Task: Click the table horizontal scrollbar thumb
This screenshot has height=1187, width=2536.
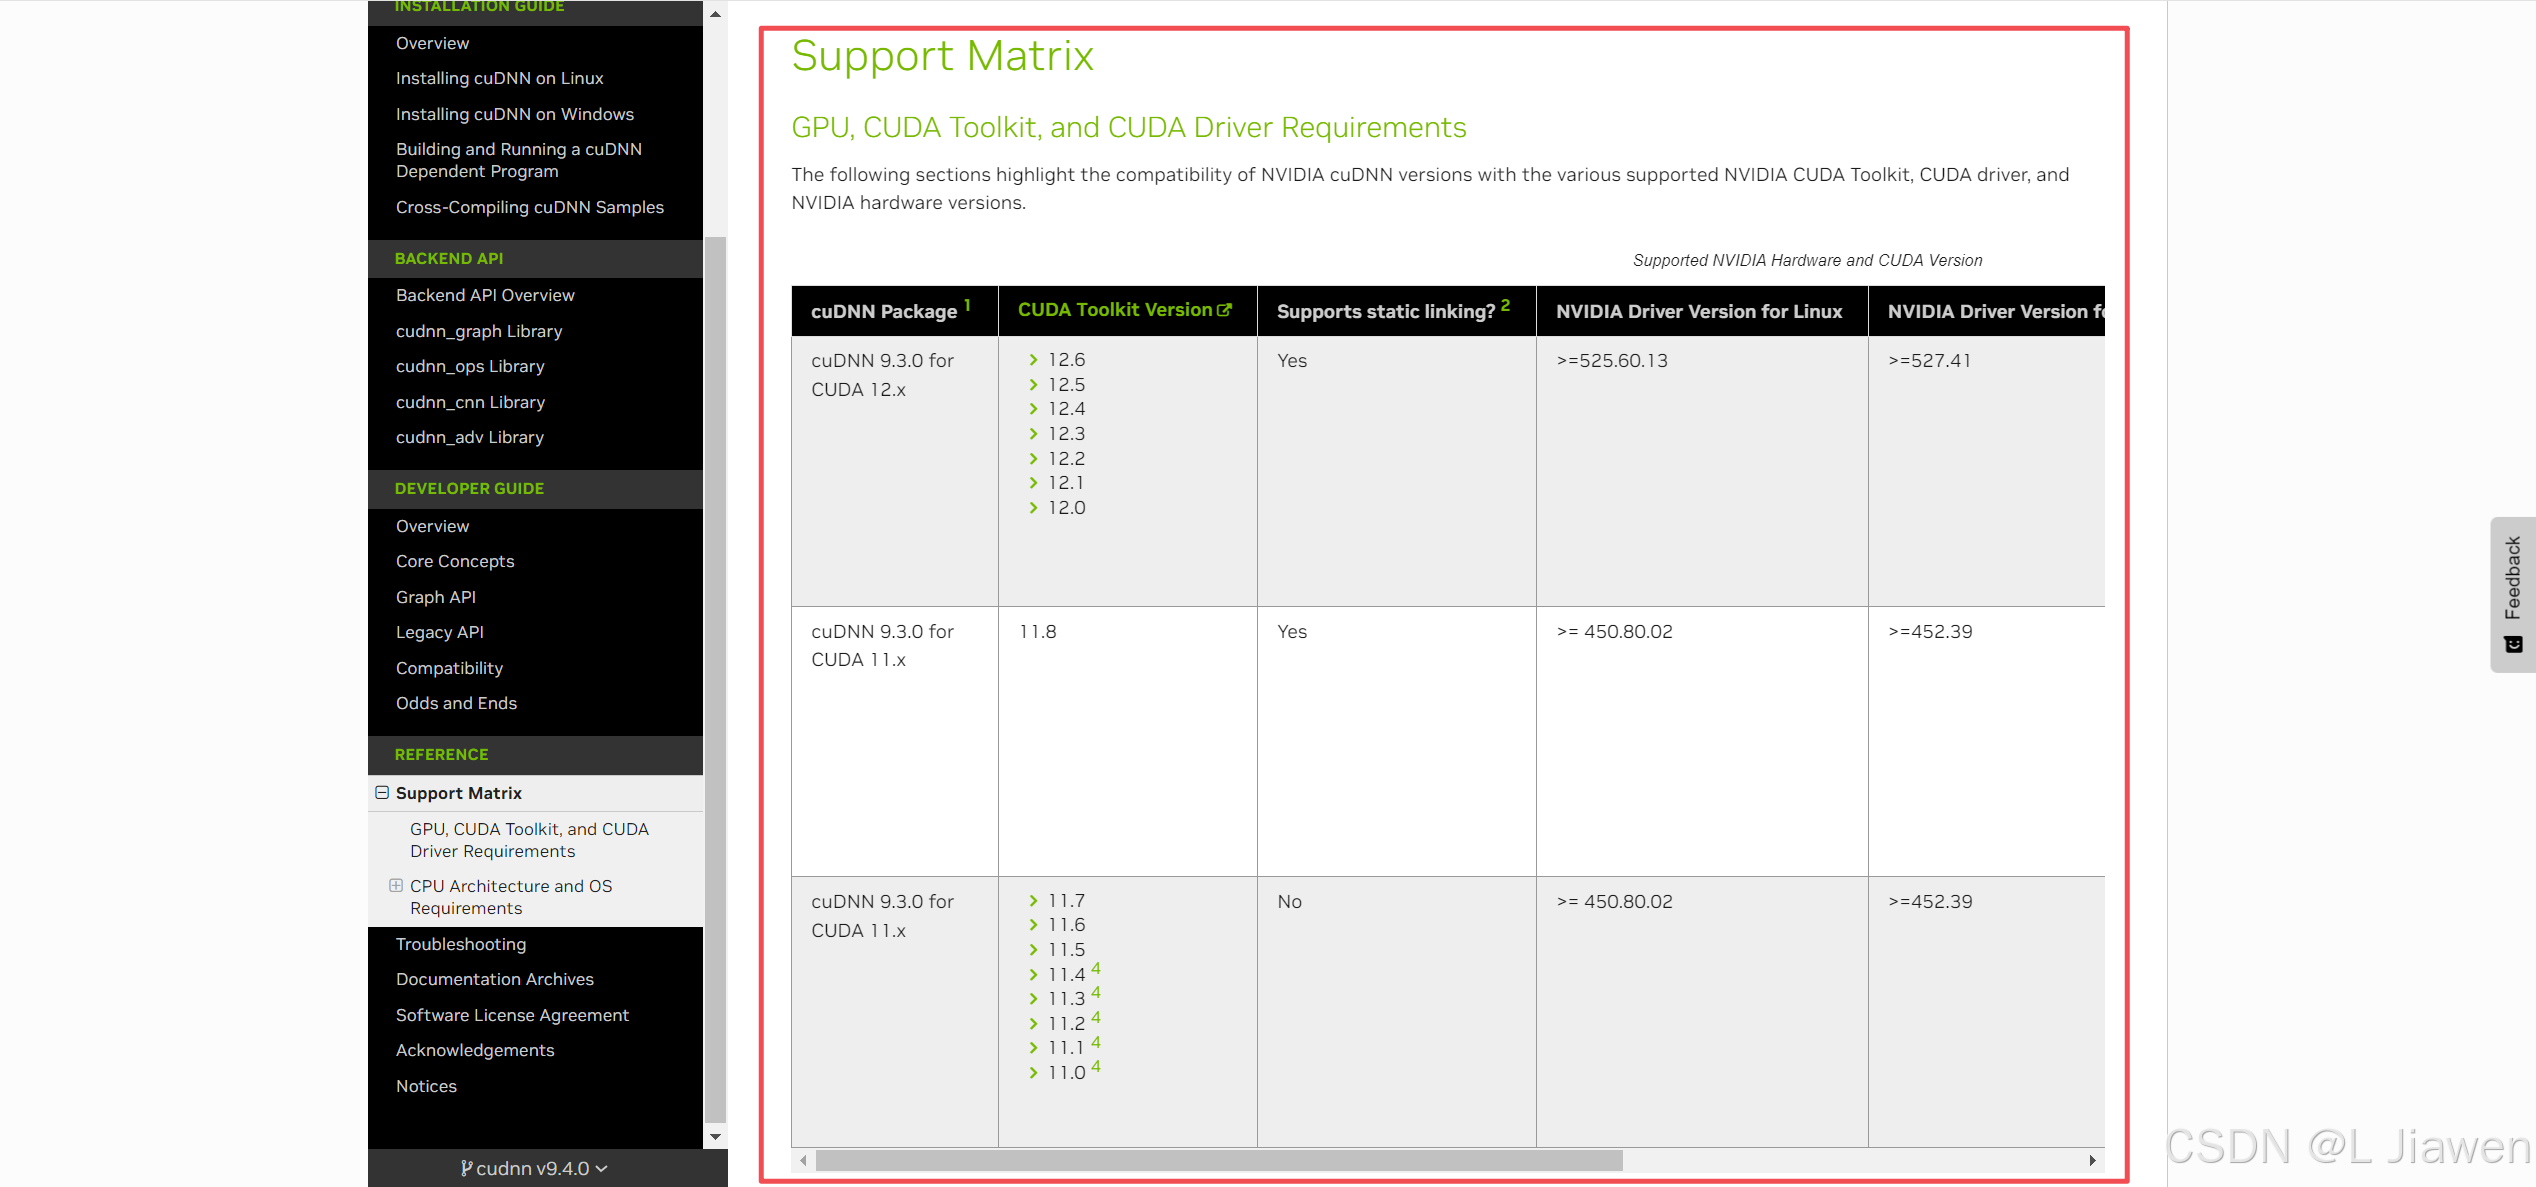Action: (1219, 1160)
